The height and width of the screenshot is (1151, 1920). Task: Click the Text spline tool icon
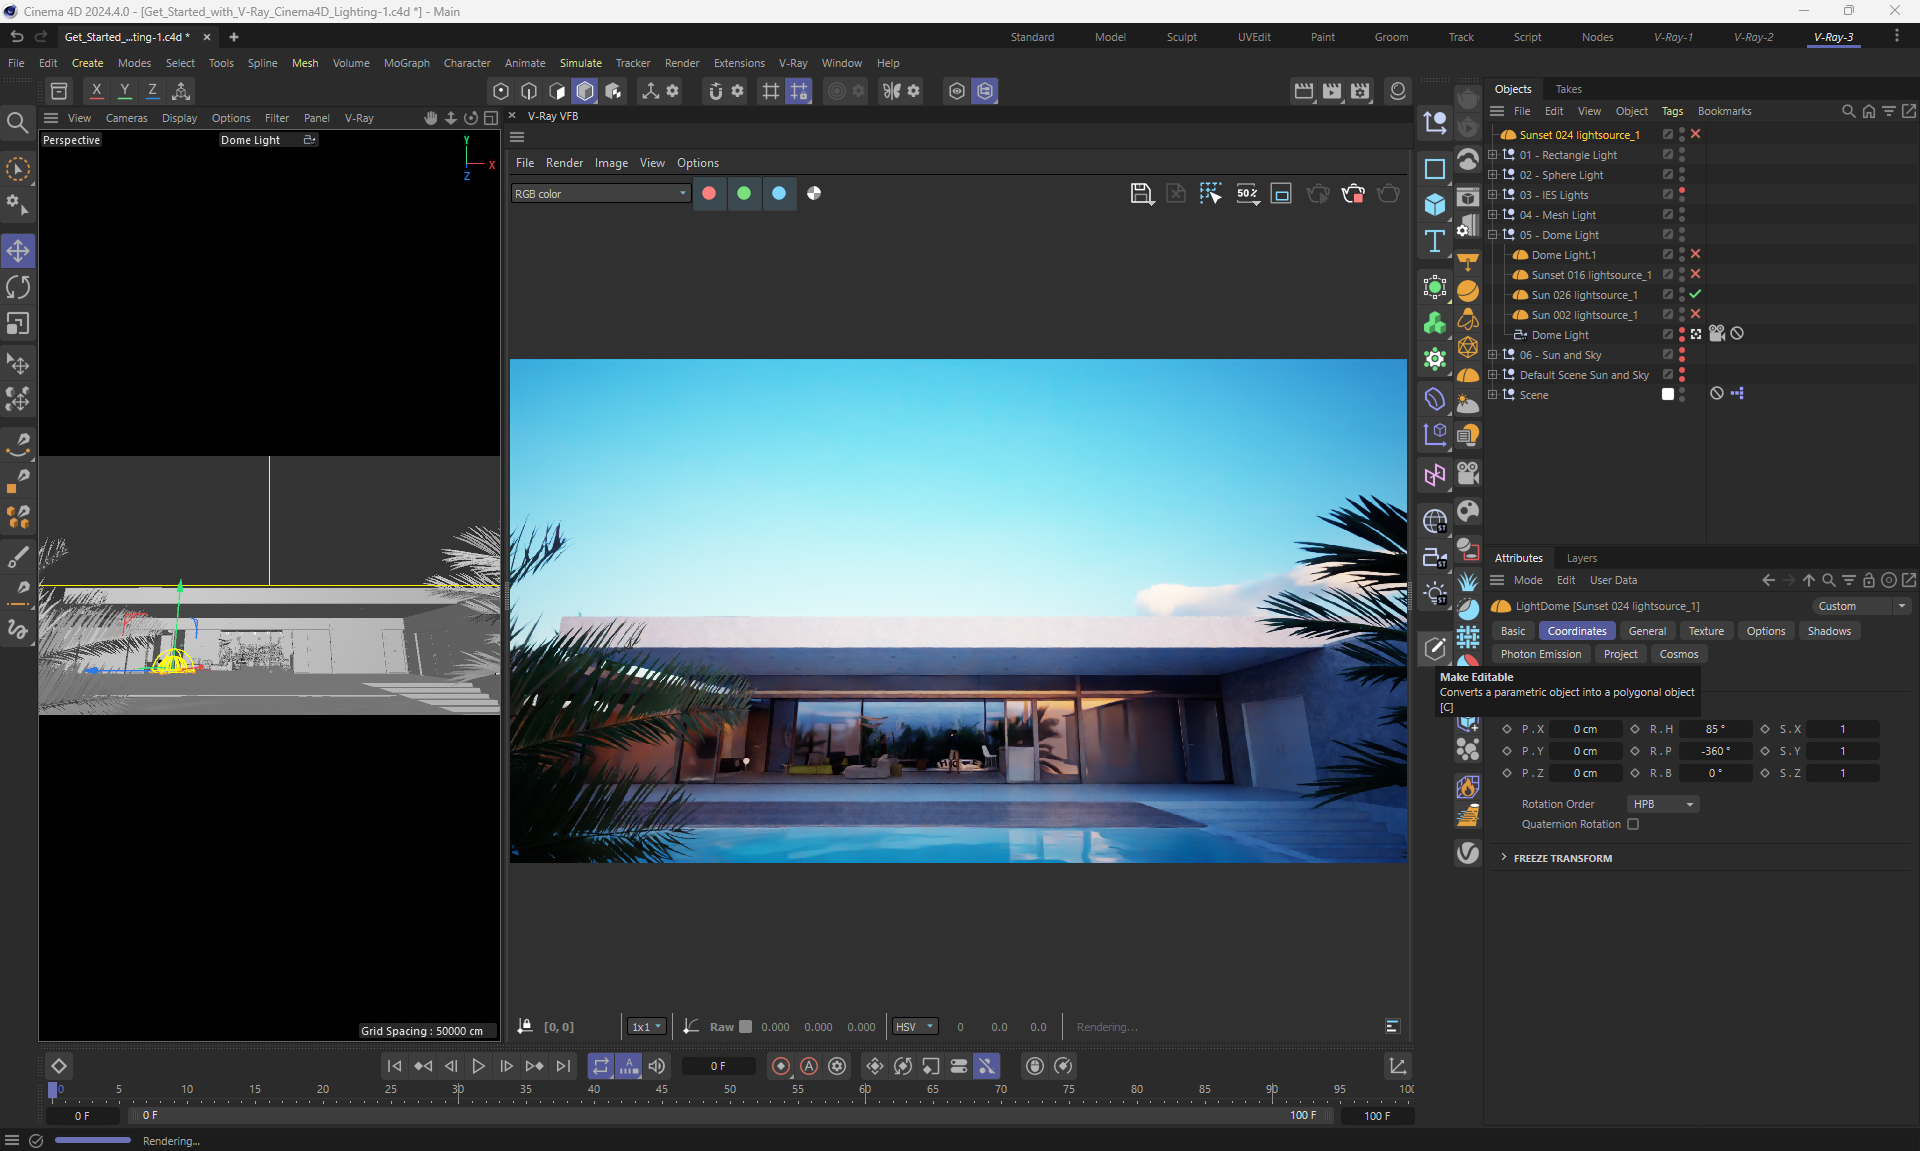point(1435,241)
